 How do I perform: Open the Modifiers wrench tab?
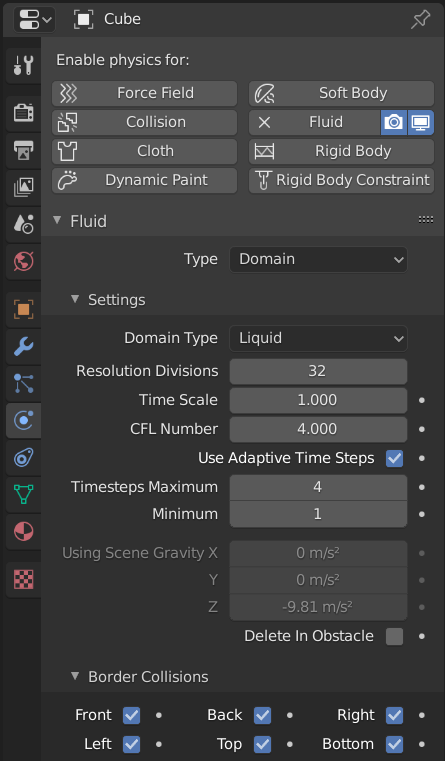pyautogui.click(x=23, y=347)
